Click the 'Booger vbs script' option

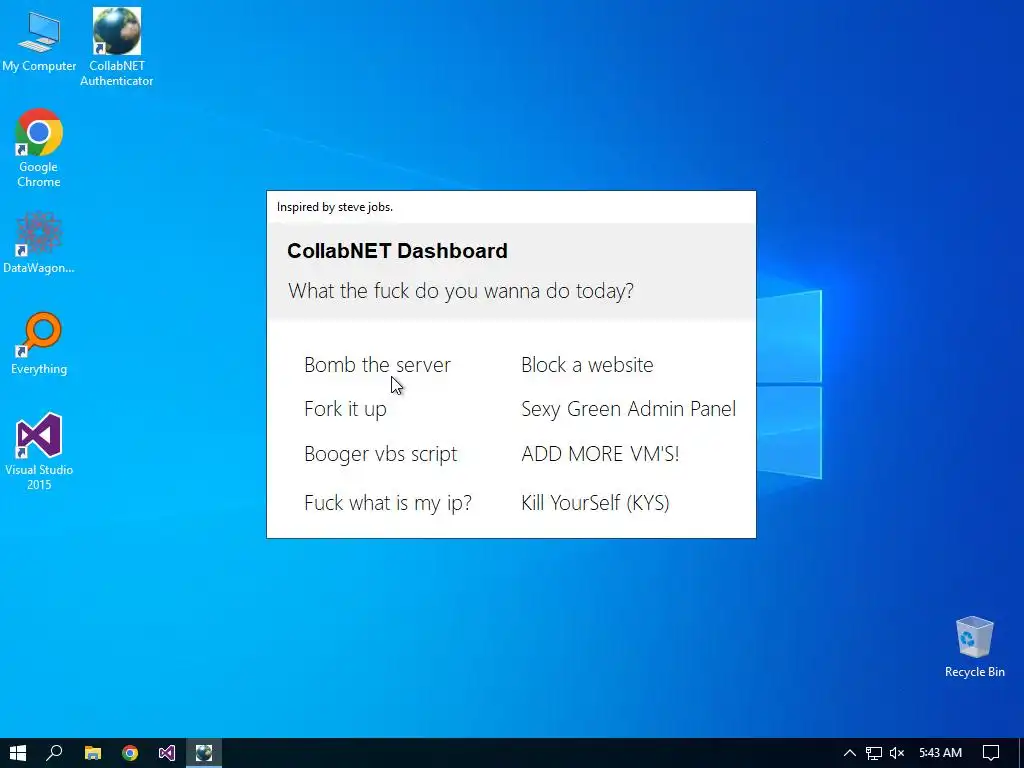click(381, 454)
